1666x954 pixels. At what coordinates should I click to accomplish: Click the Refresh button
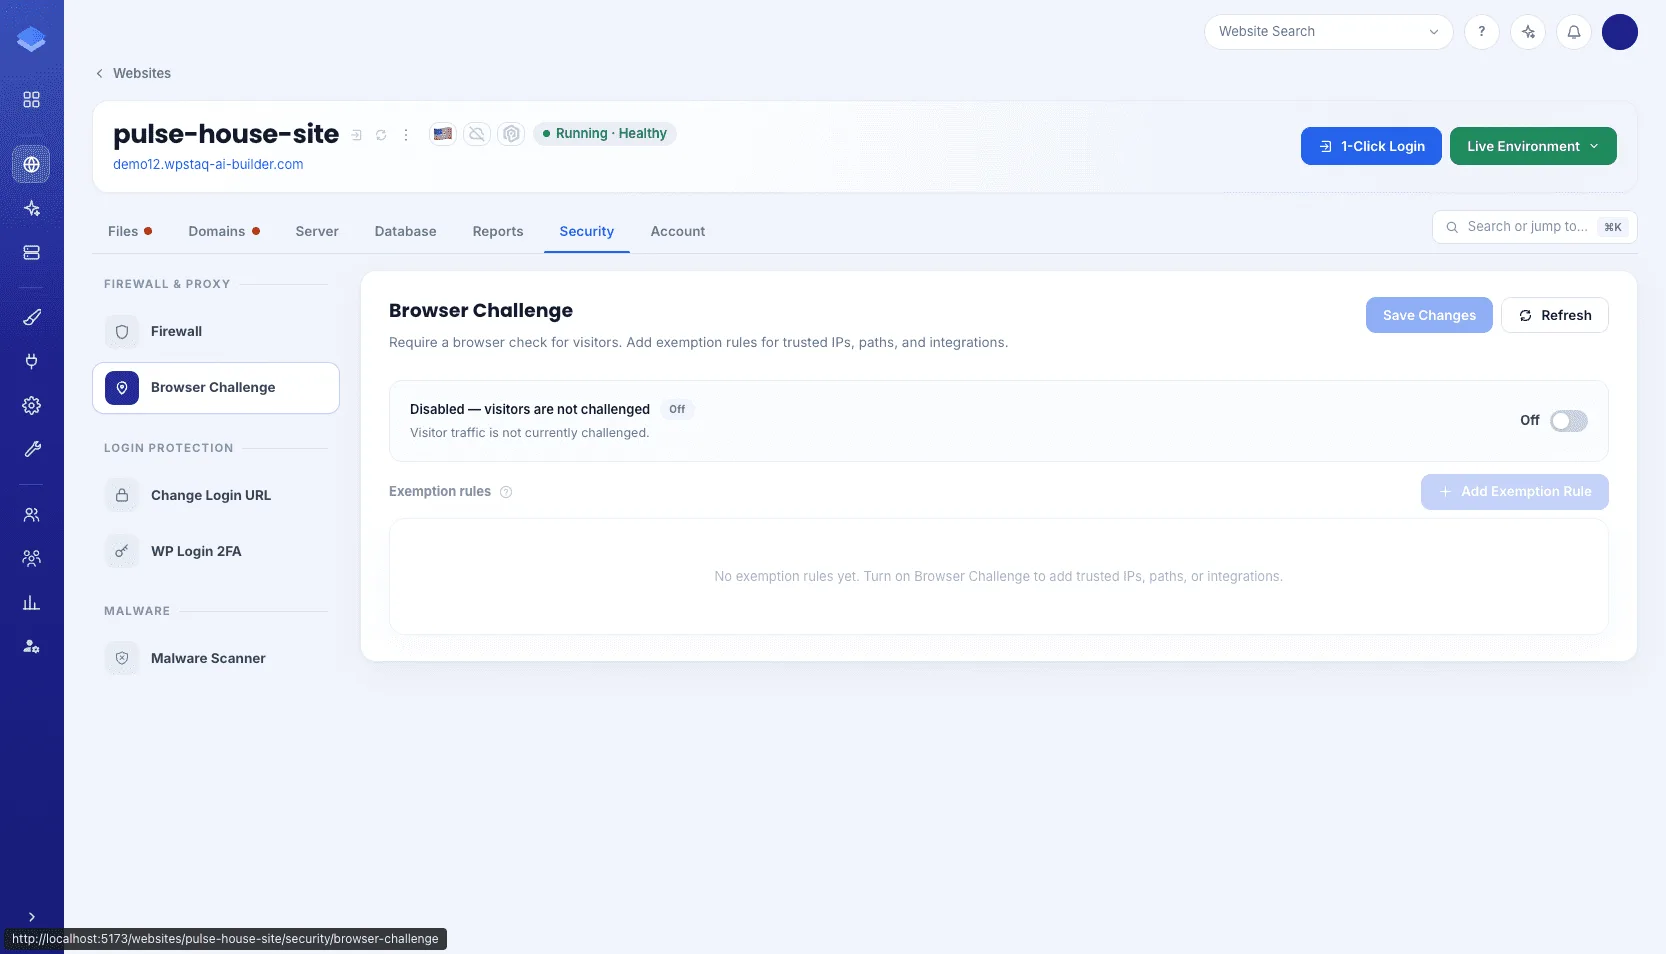(1555, 315)
